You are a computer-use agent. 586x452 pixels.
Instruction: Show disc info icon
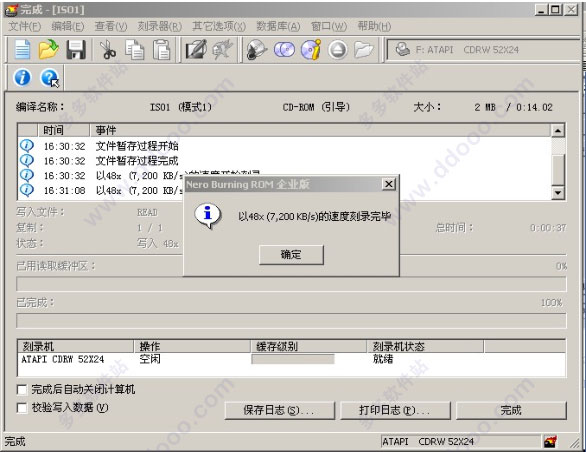[x=311, y=50]
